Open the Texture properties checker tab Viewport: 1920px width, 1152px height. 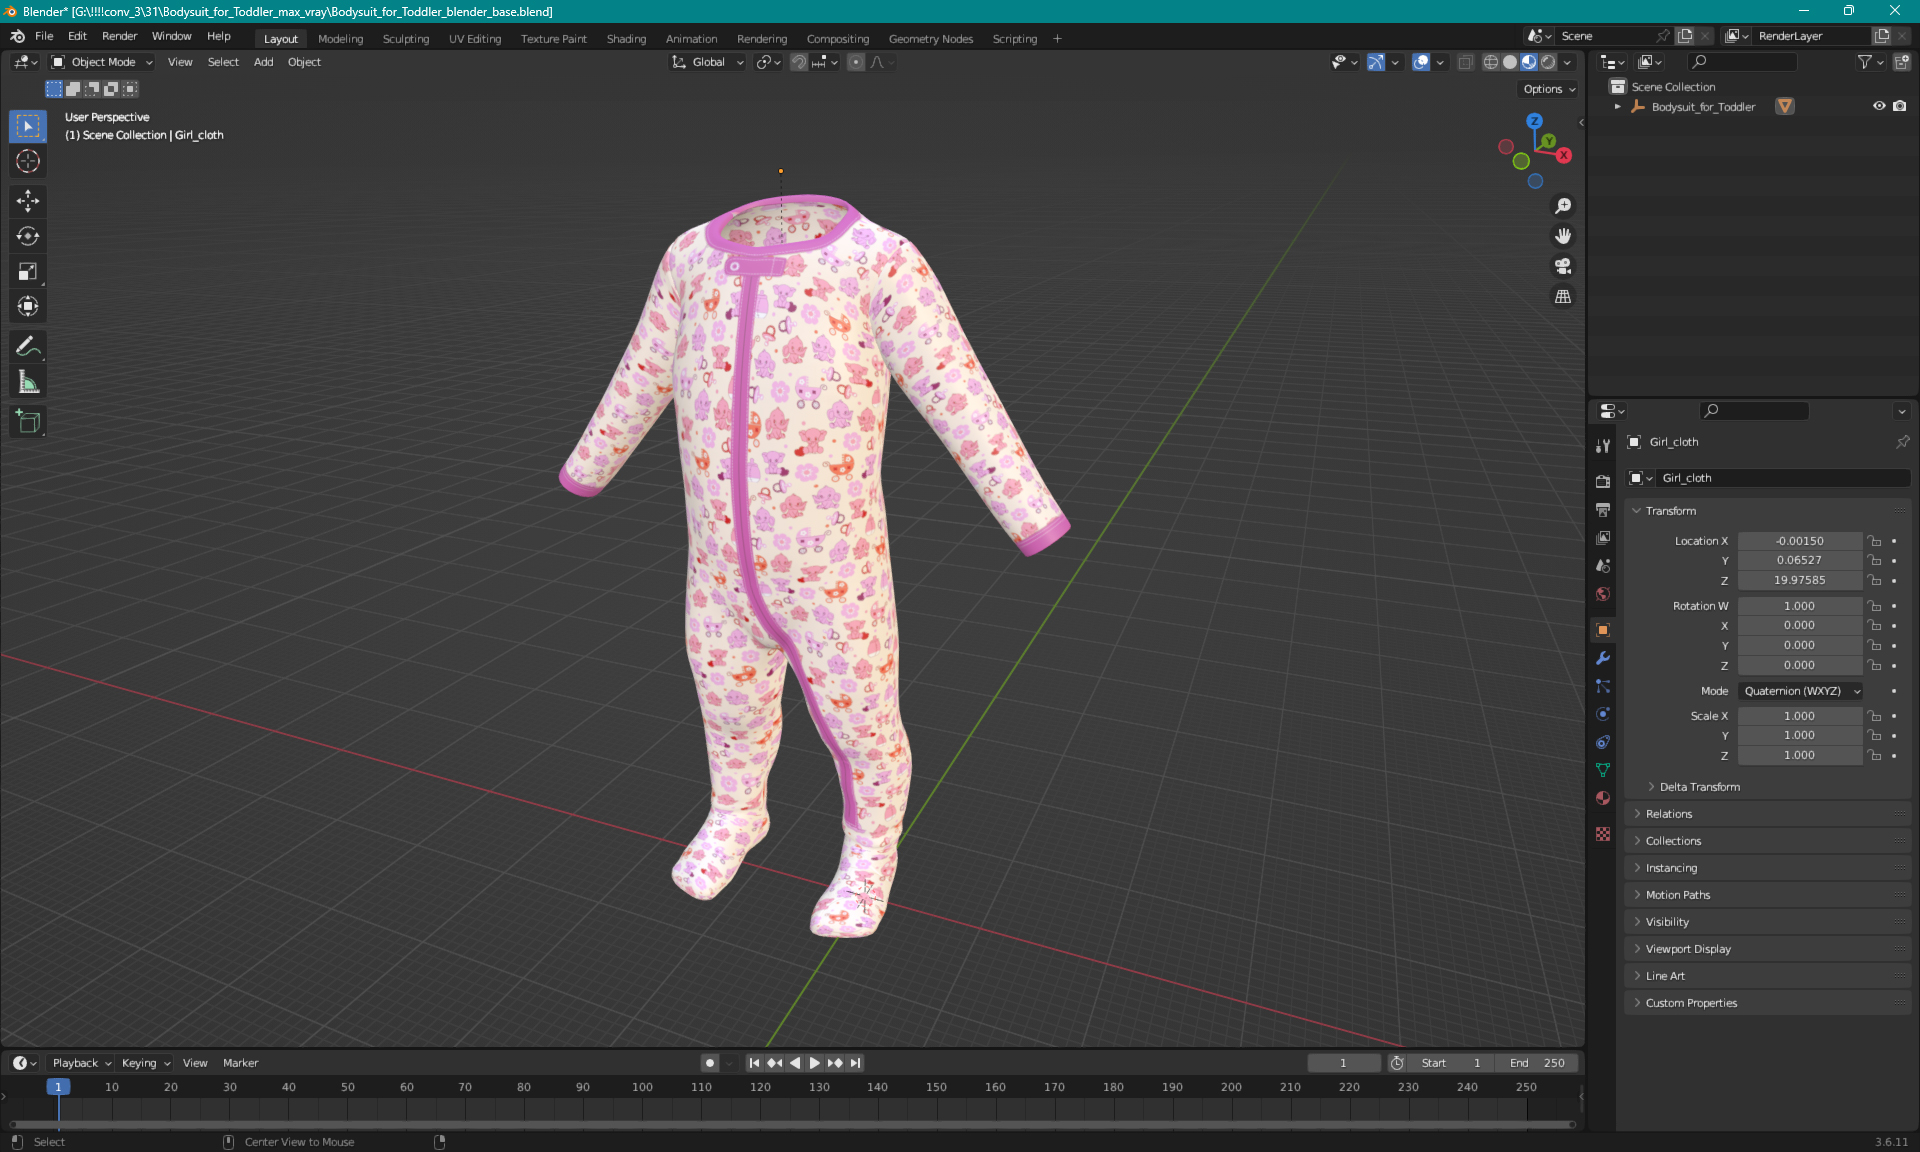click(1603, 834)
